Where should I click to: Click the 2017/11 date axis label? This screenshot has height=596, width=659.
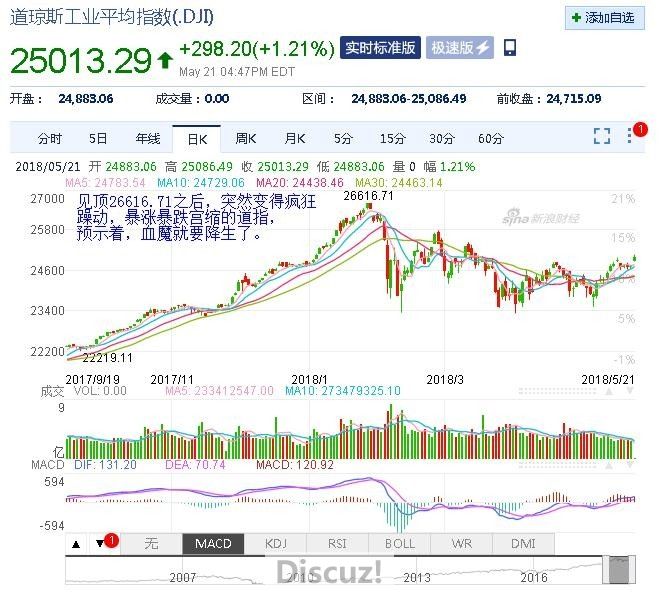(172, 380)
